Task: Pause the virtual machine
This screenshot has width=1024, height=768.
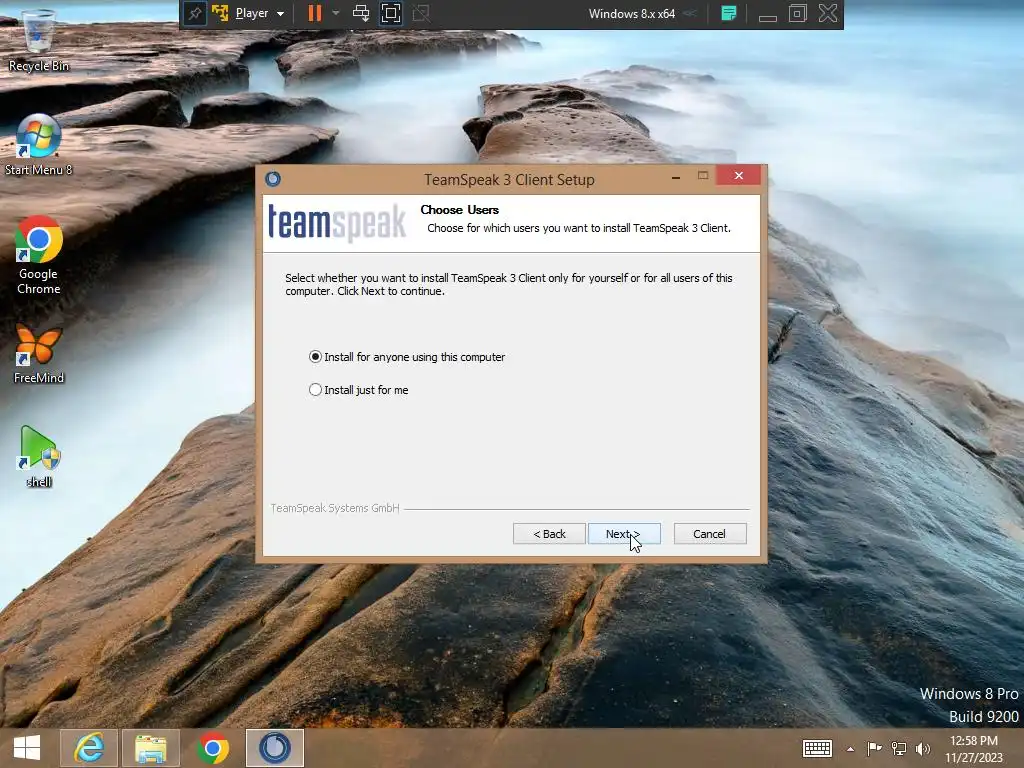Action: click(315, 13)
